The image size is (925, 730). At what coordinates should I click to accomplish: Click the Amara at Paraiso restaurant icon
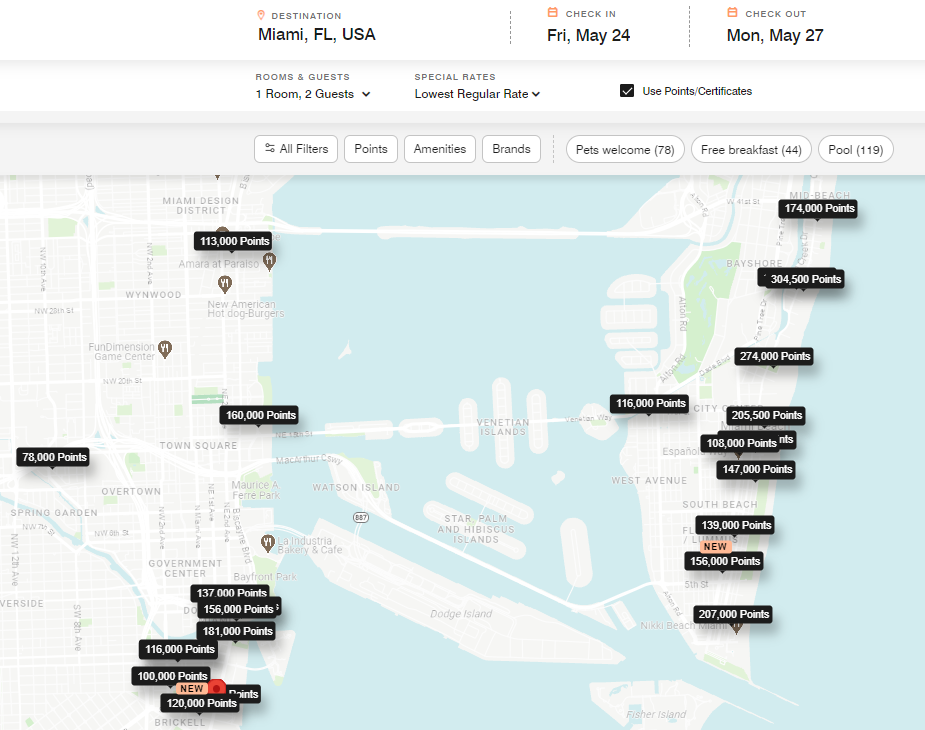pyautogui.click(x=269, y=261)
